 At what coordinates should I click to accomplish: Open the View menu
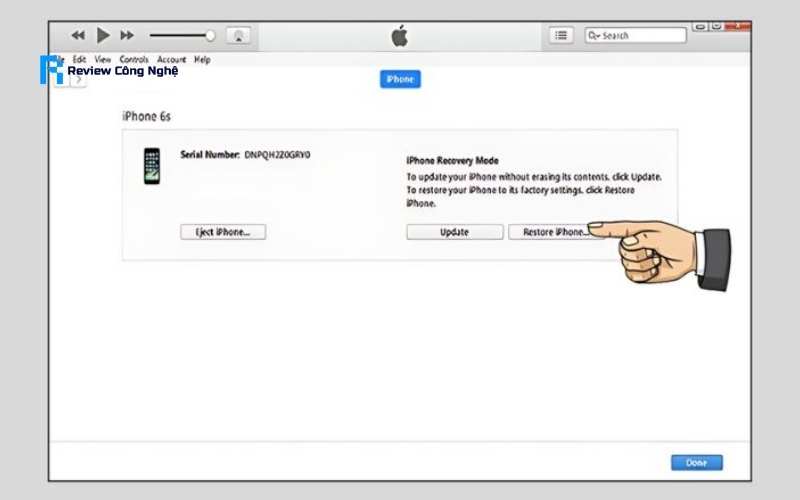[103, 59]
